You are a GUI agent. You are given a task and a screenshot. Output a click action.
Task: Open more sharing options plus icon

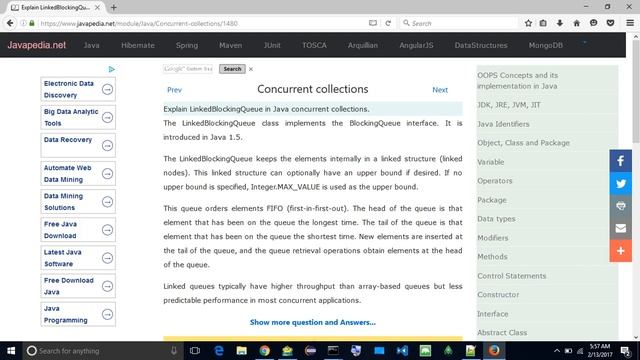tap(620, 251)
